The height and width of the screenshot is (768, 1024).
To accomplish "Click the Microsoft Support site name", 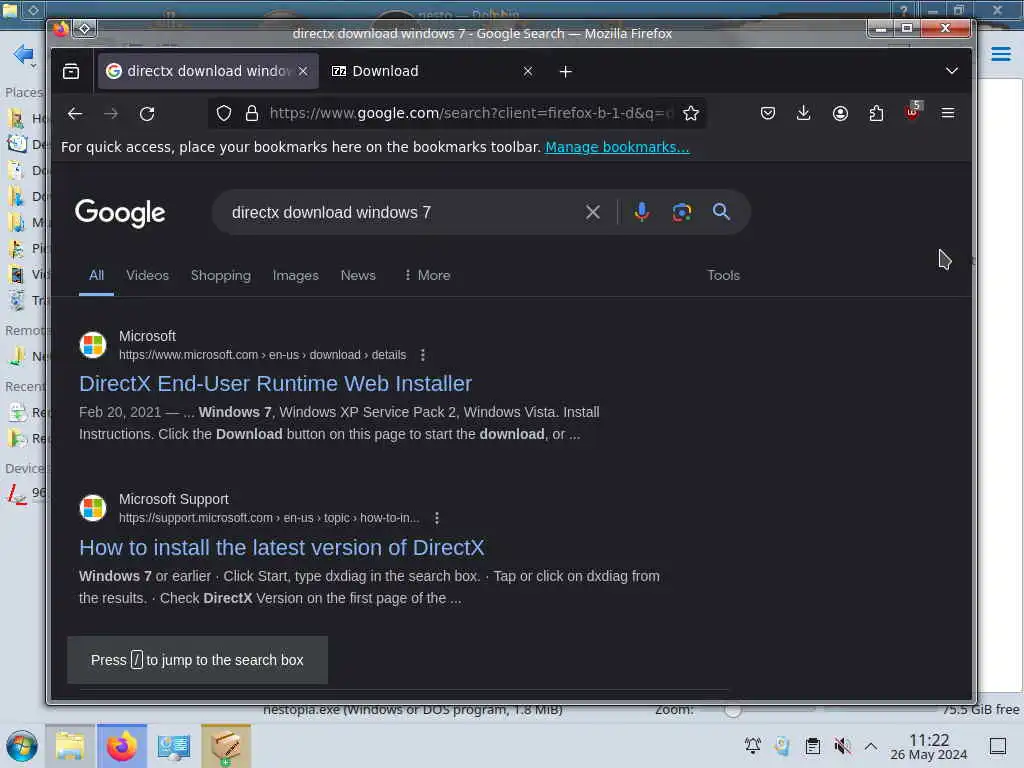I will pos(174,499).
